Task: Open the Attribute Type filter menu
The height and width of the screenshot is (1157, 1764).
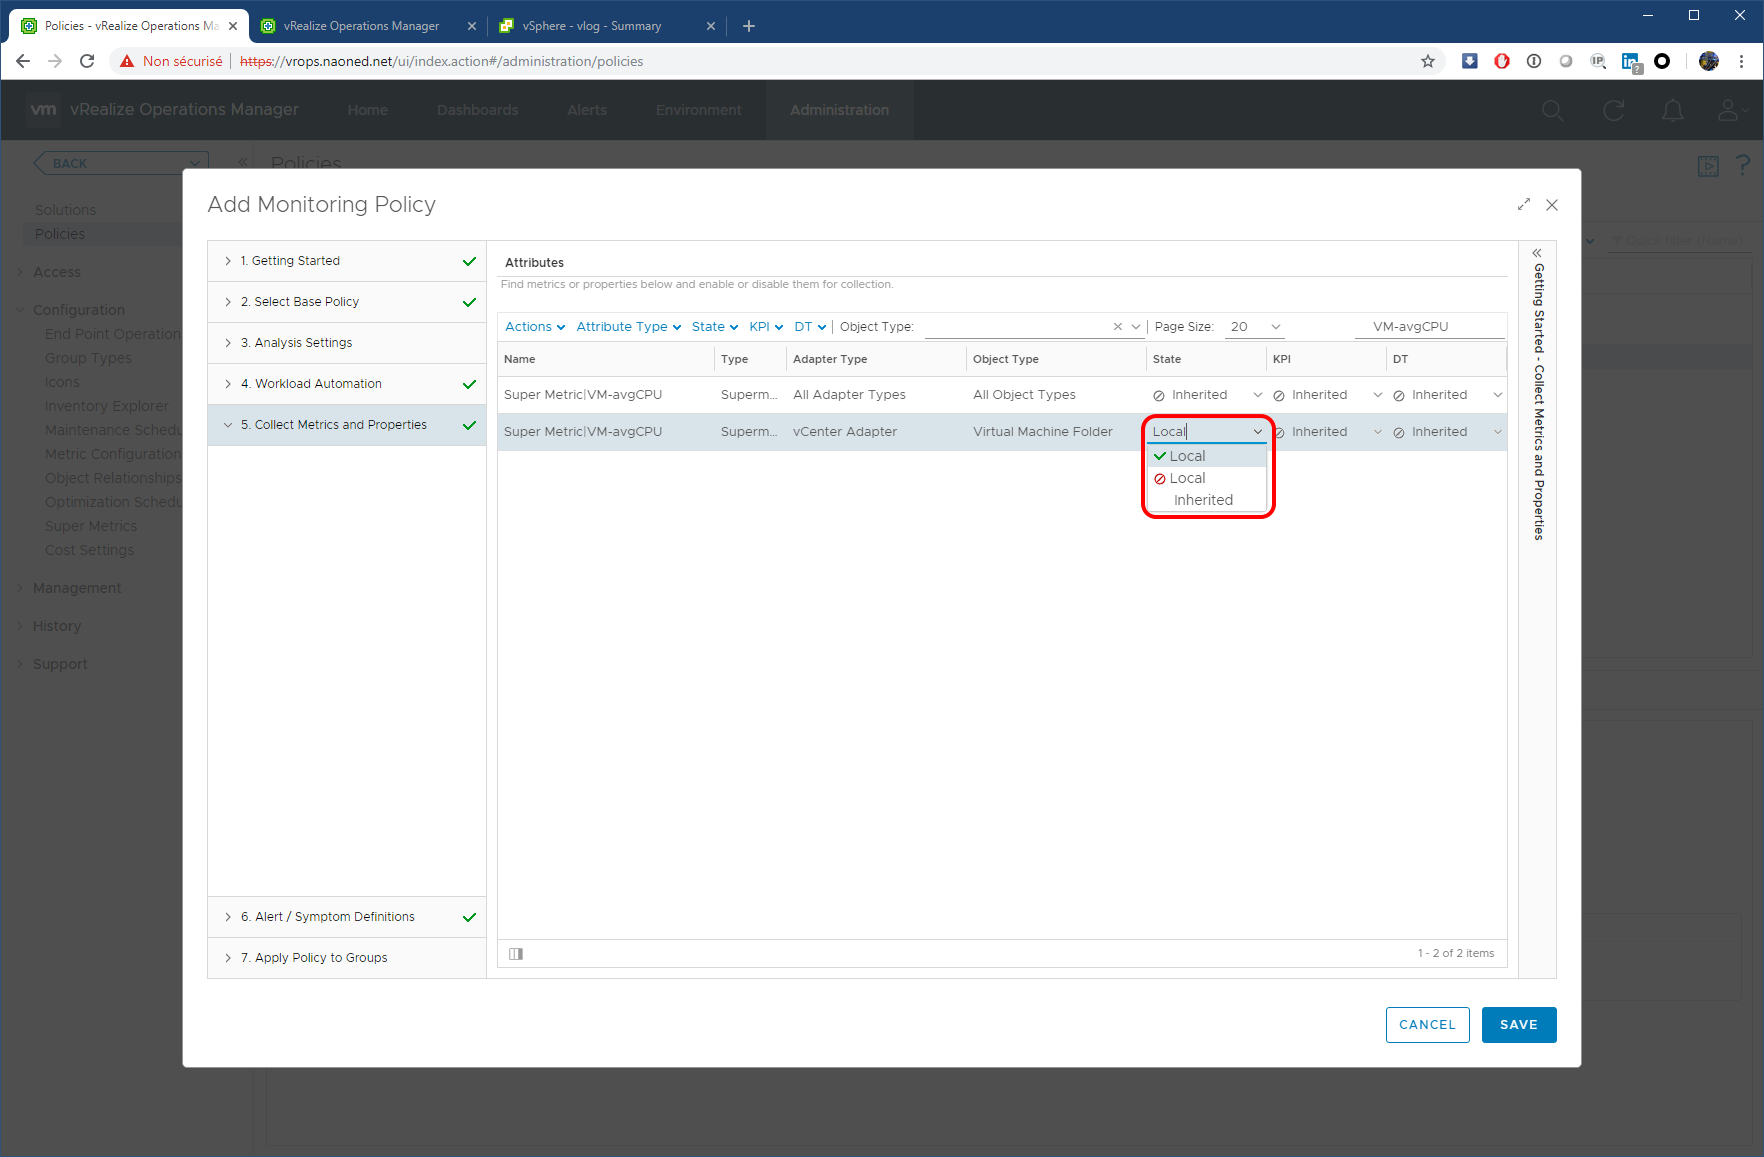Action: click(628, 327)
